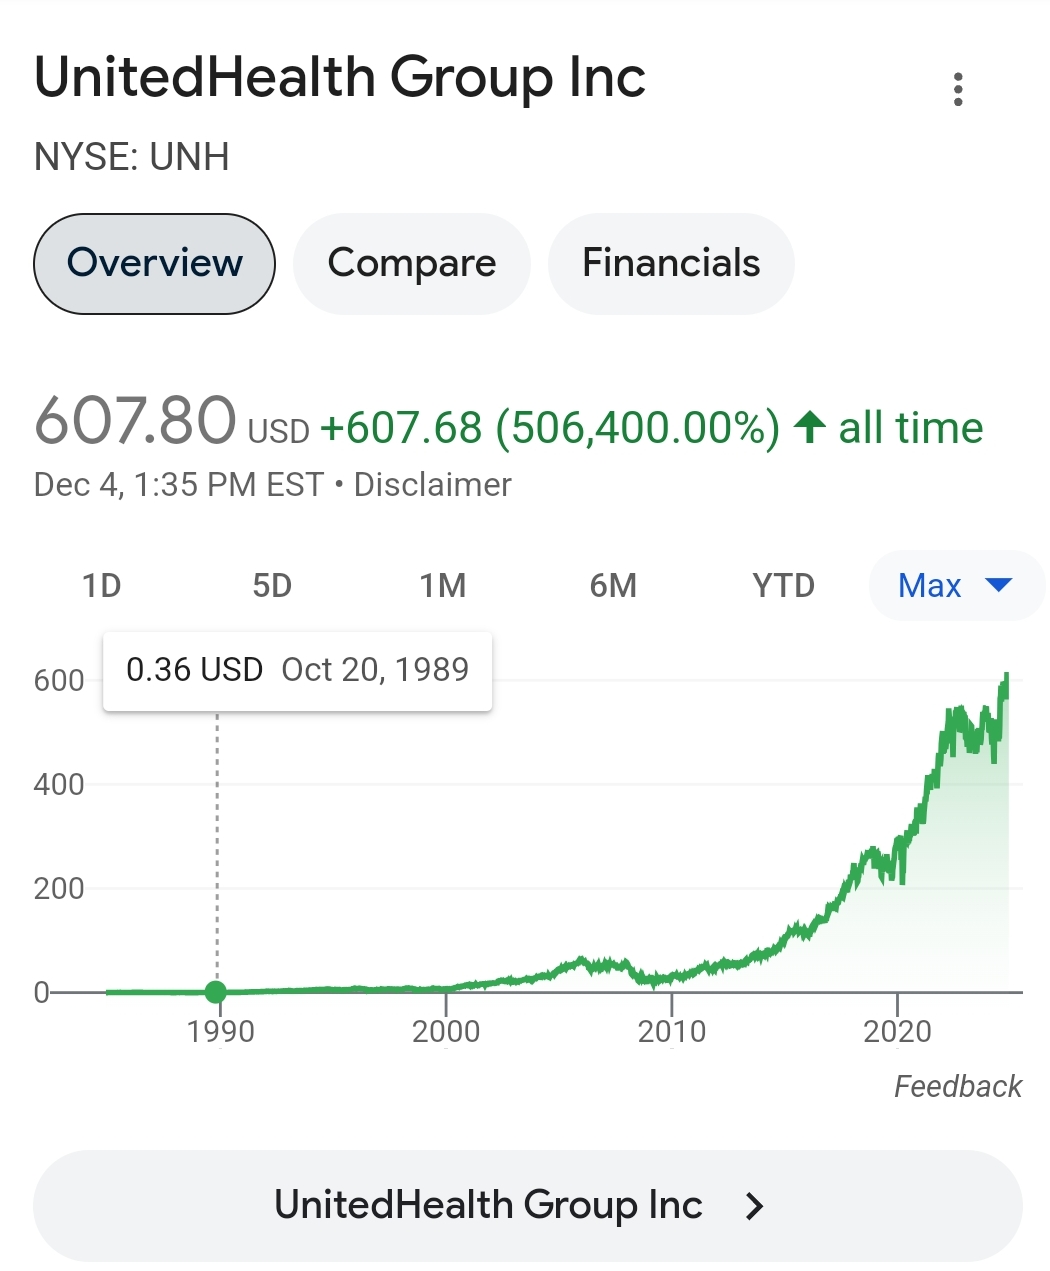
Task: Select the Overview tab
Action: 154,263
